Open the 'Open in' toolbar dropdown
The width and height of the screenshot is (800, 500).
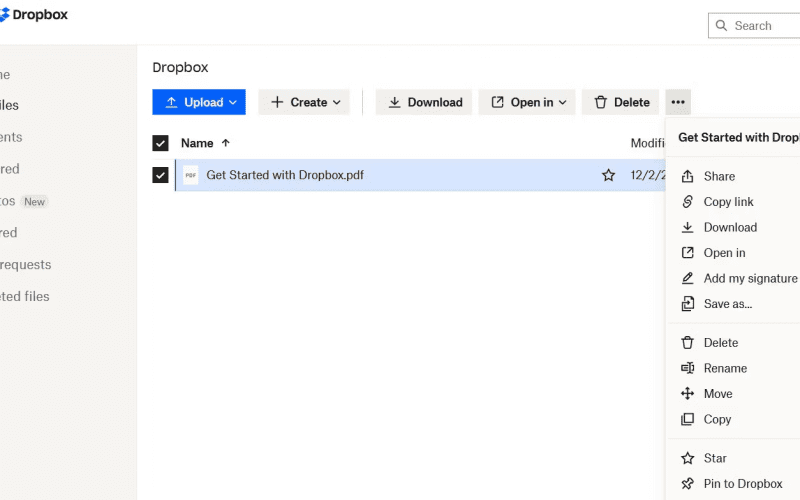click(x=527, y=102)
